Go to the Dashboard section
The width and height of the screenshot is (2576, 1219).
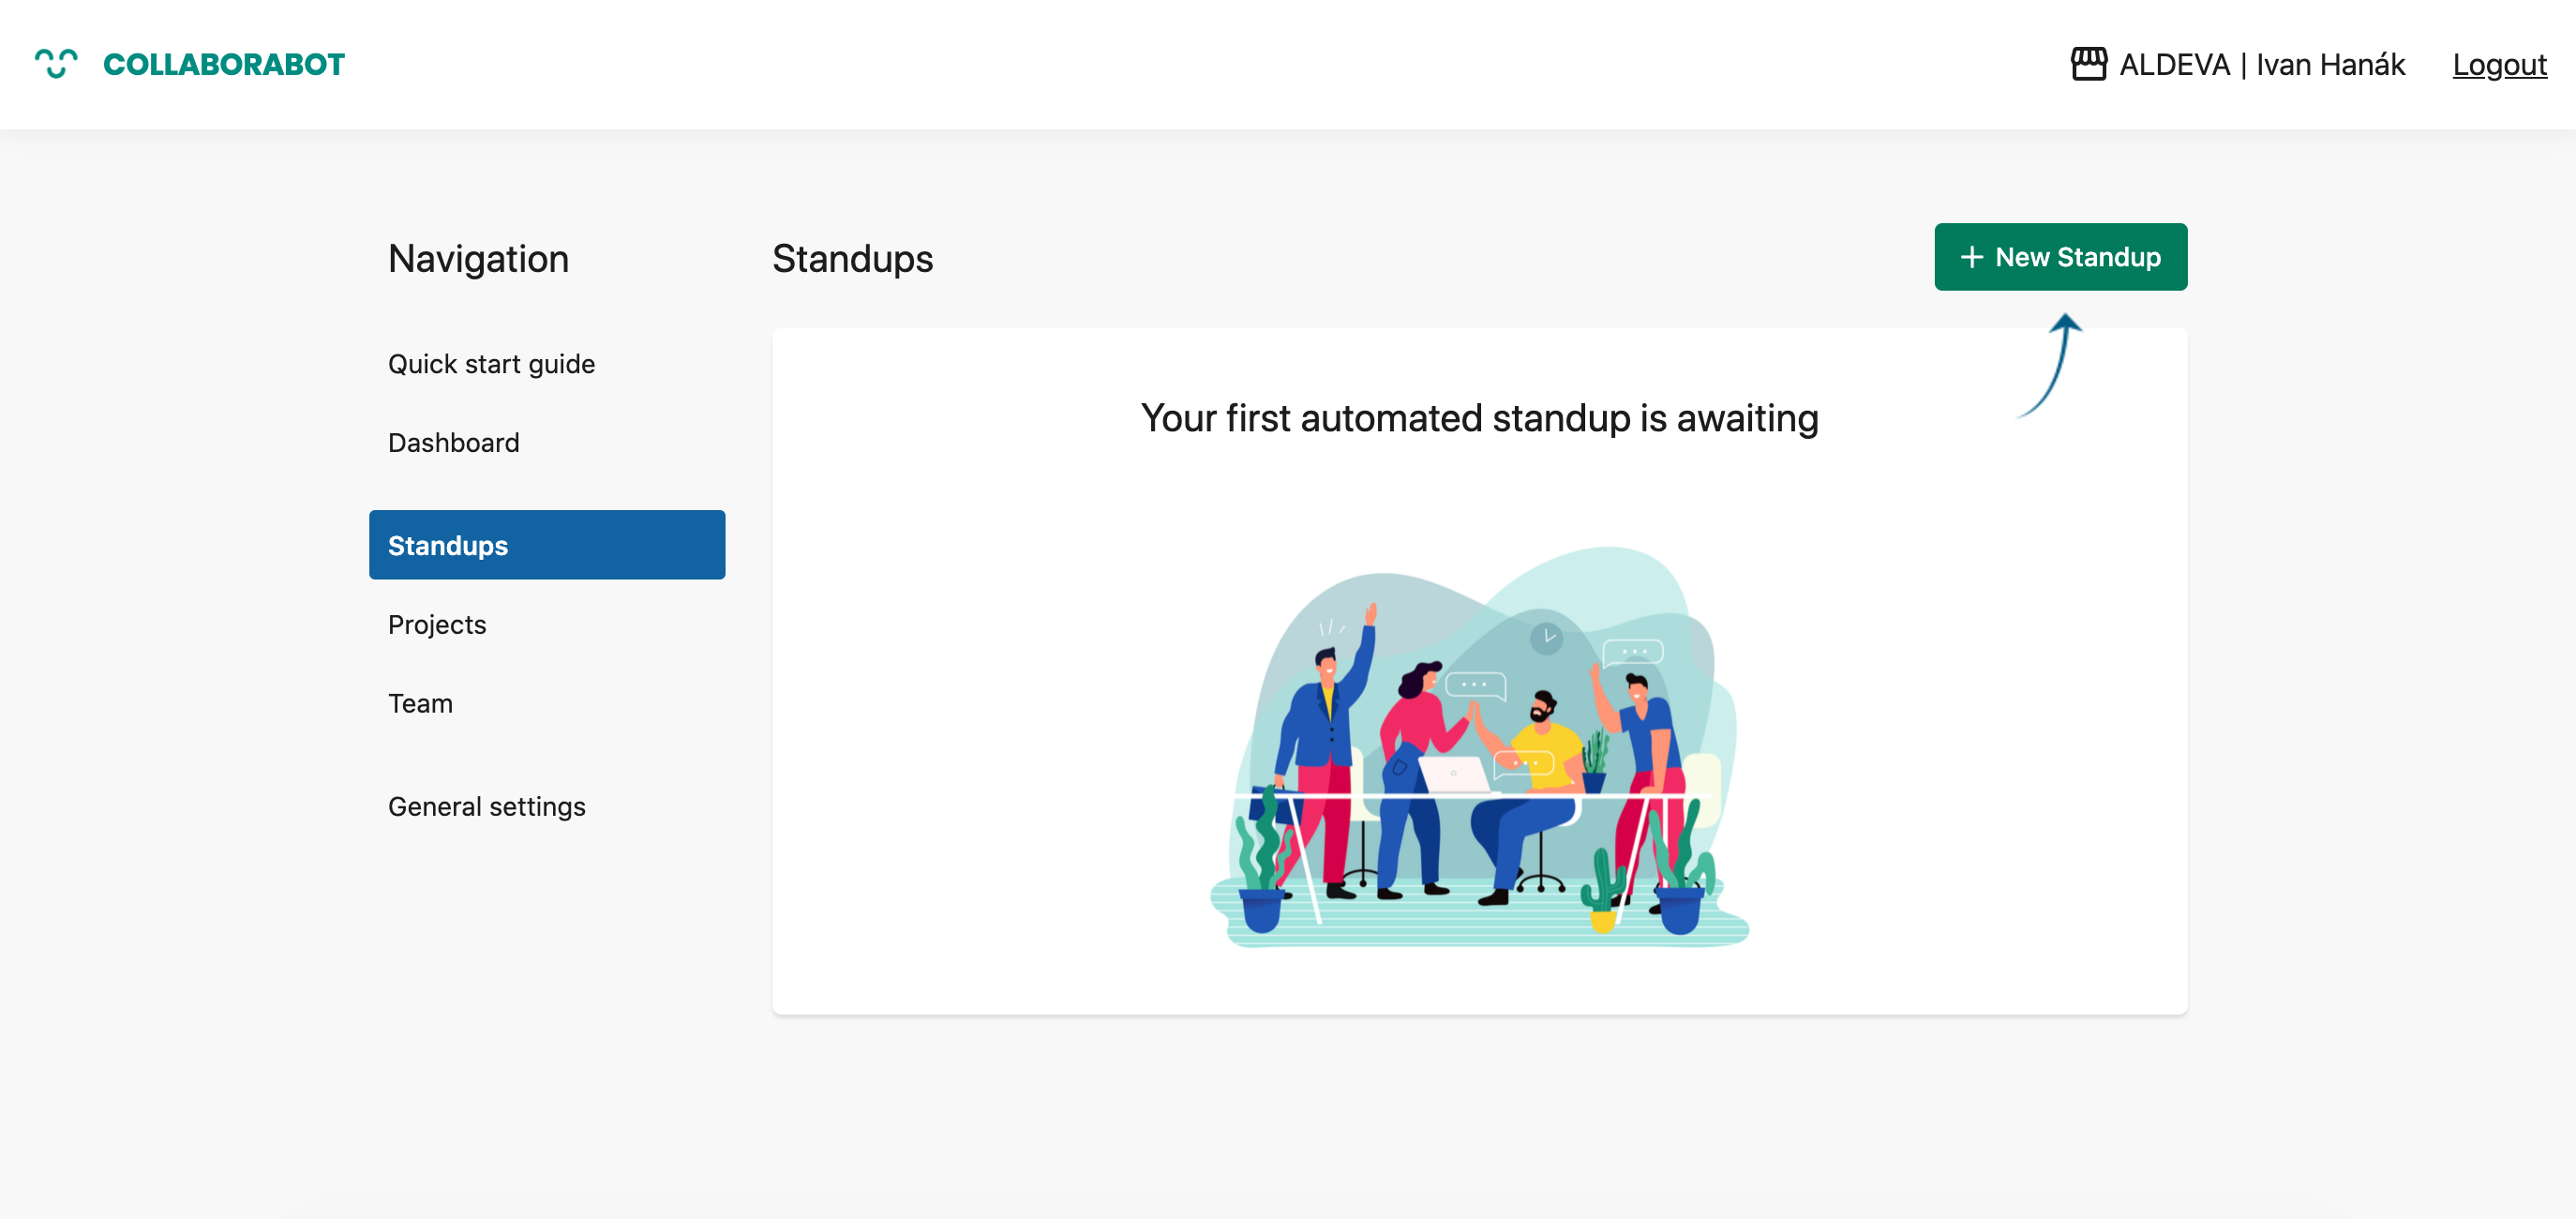point(453,443)
